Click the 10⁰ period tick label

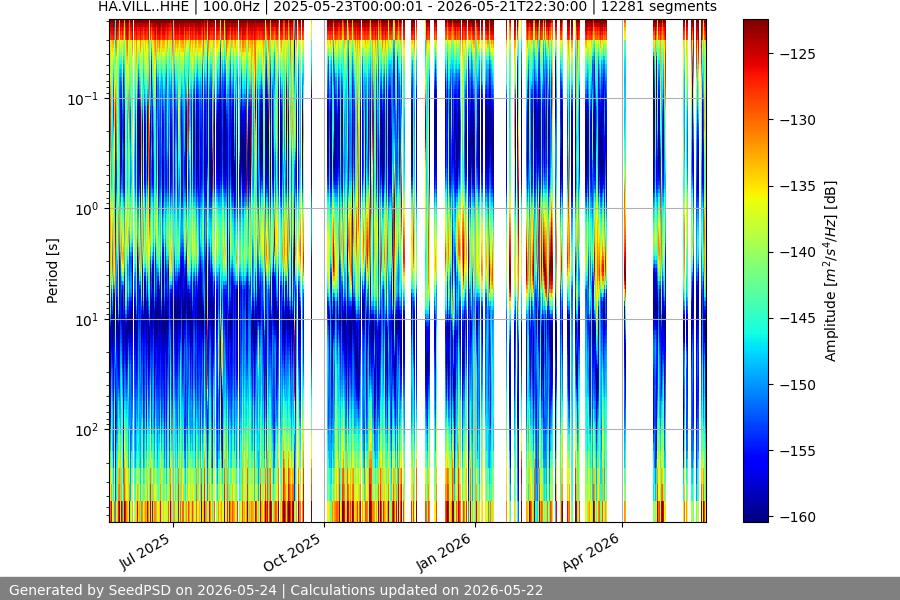click(86, 209)
